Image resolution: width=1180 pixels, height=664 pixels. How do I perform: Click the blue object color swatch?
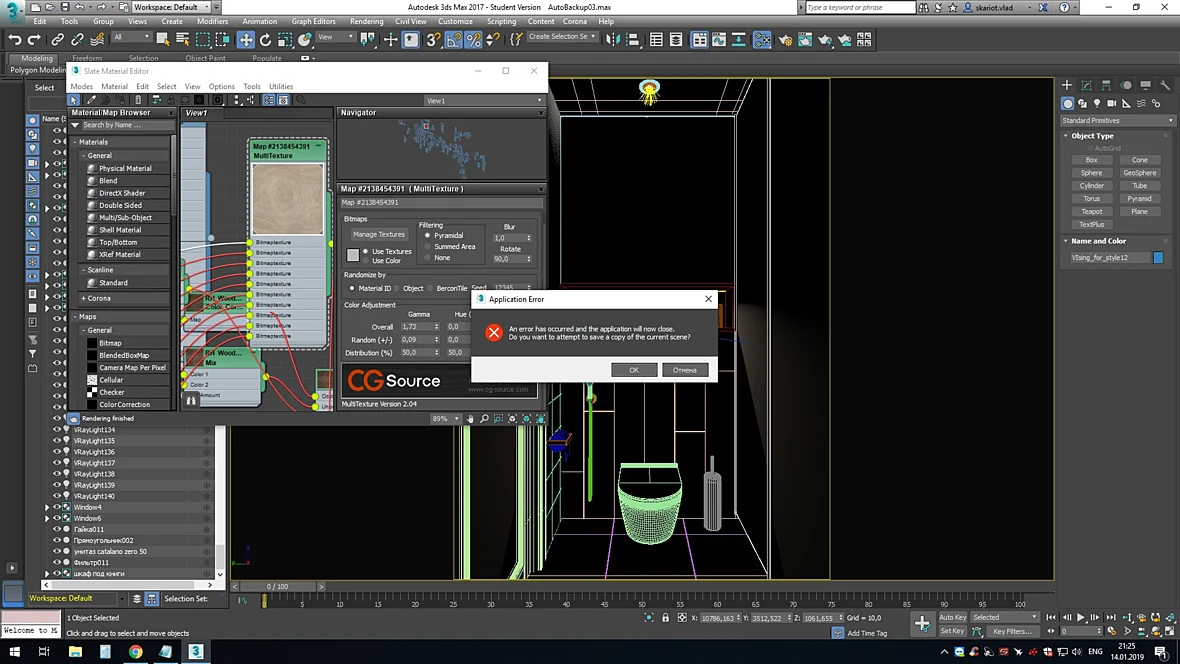(x=1157, y=257)
